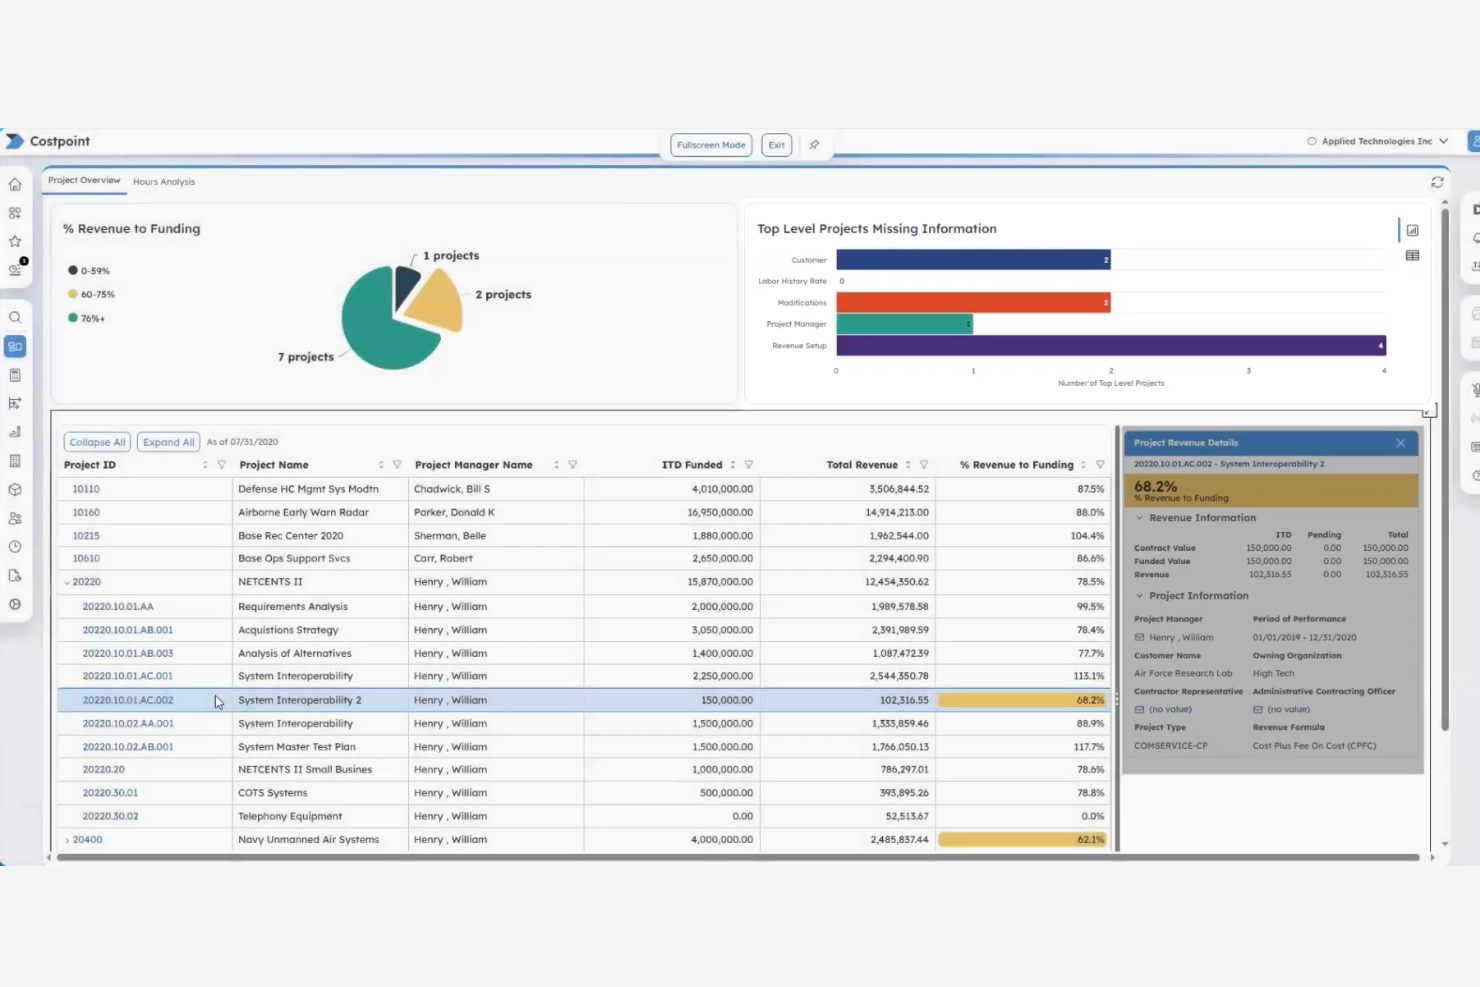
Task: Switch Top Level Projects to table view
Action: pyautogui.click(x=1412, y=255)
